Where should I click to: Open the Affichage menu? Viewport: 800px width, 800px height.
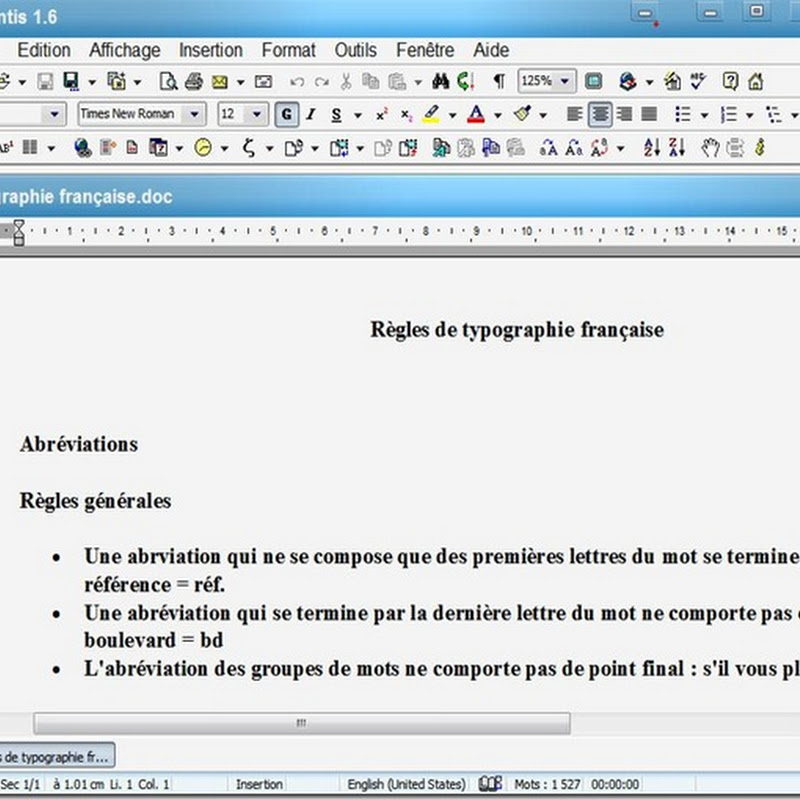coord(124,50)
